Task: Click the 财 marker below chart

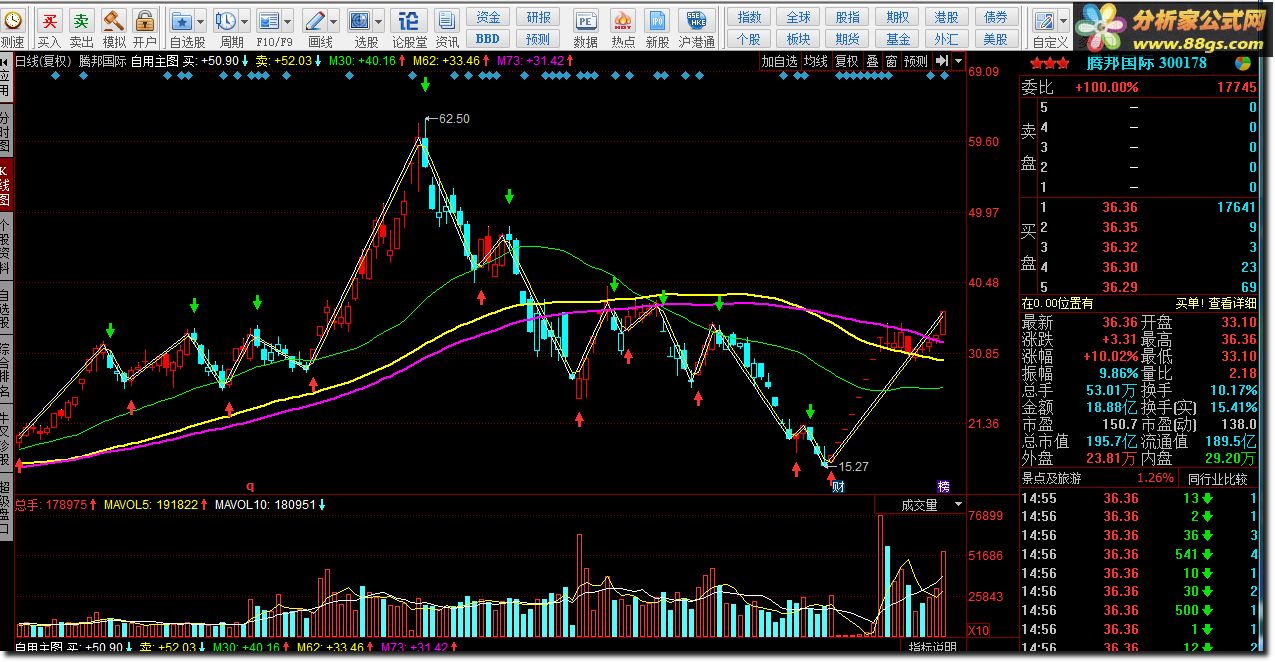Action: (x=837, y=487)
